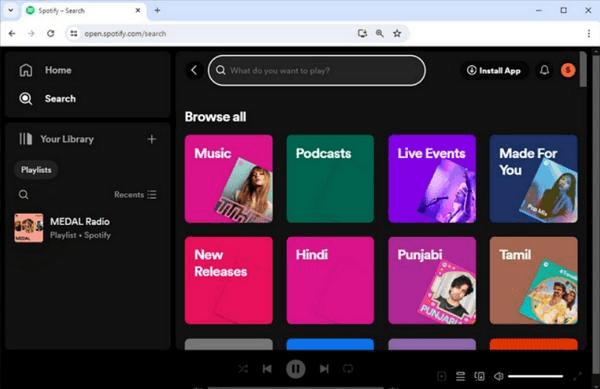The height and width of the screenshot is (389, 600).
Task: Open the Tamil category card
Action: point(533,280)
